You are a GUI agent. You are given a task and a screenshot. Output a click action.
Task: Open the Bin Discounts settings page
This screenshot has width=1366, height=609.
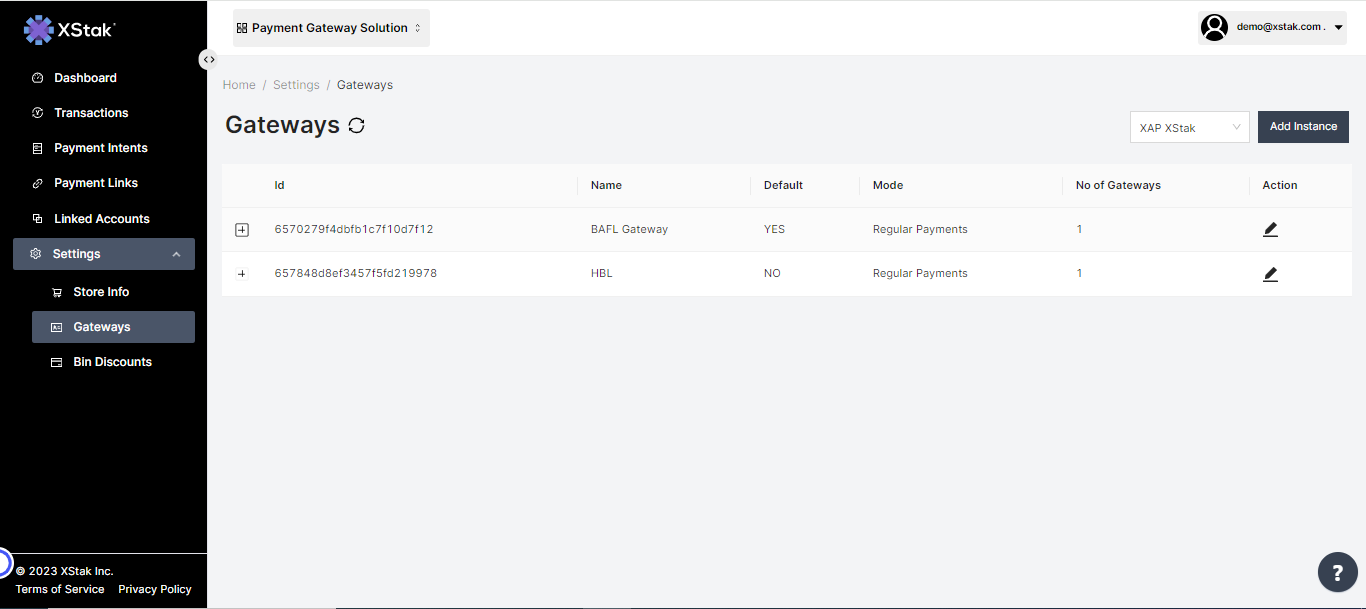click(112, 362)
